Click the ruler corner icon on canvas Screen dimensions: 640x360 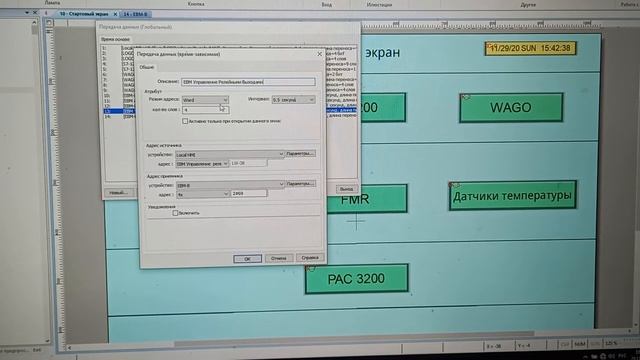pos(49,22)
